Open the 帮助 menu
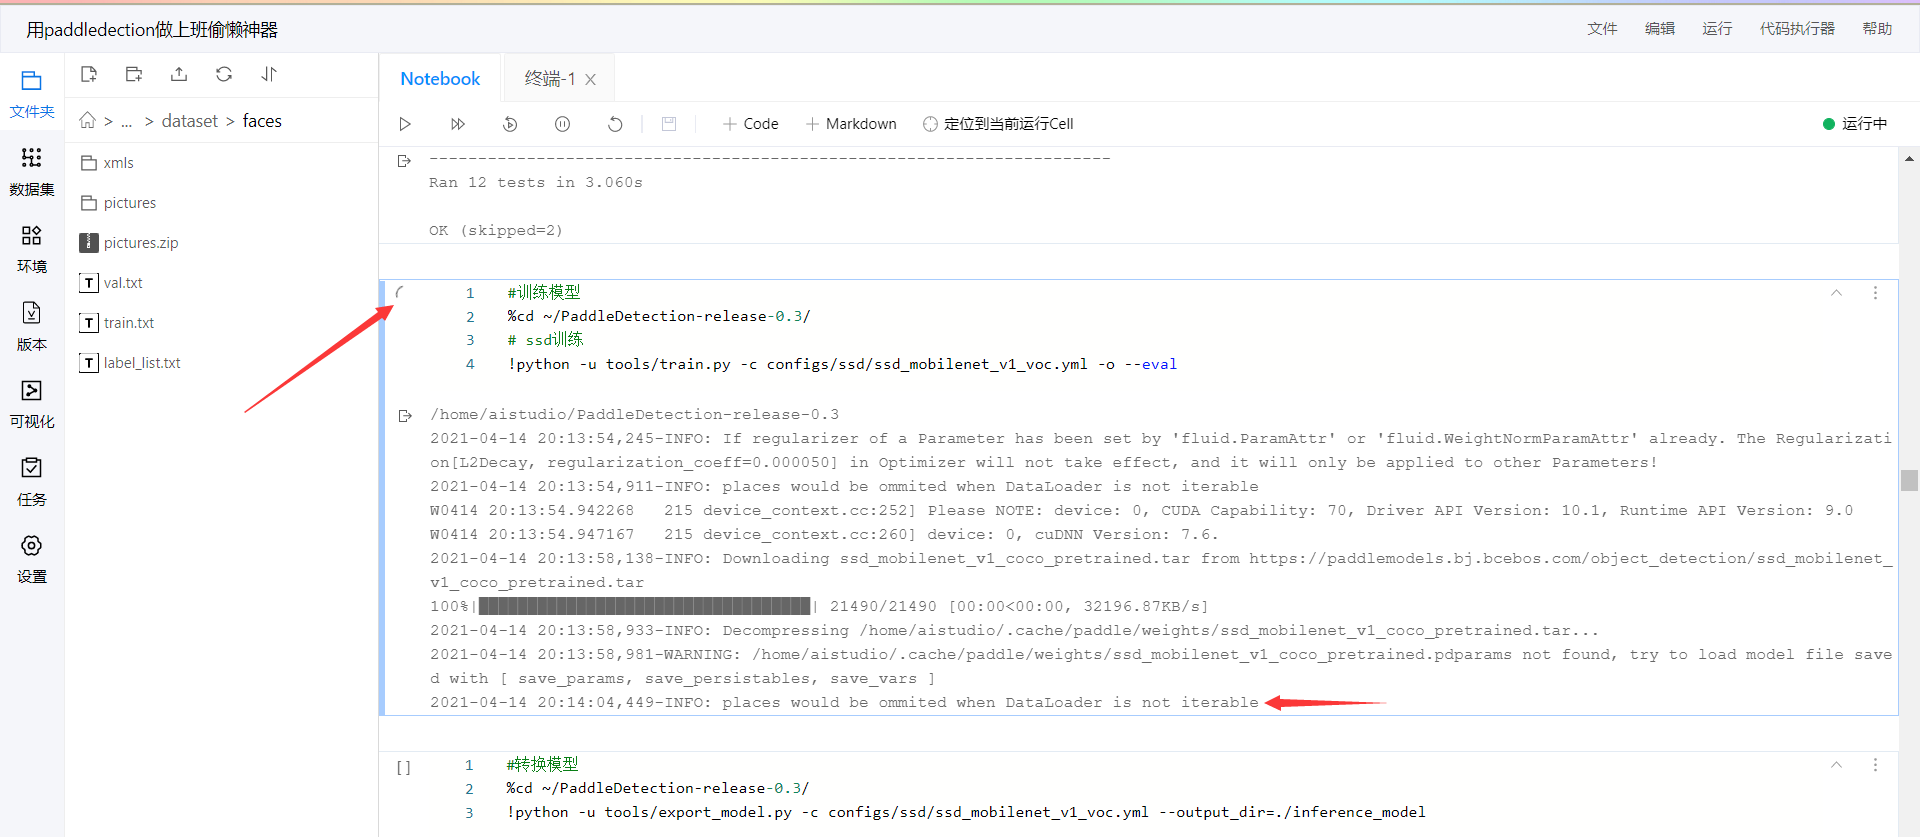The height and width of the screenshot is (837, 1920). click(1877, 29)
